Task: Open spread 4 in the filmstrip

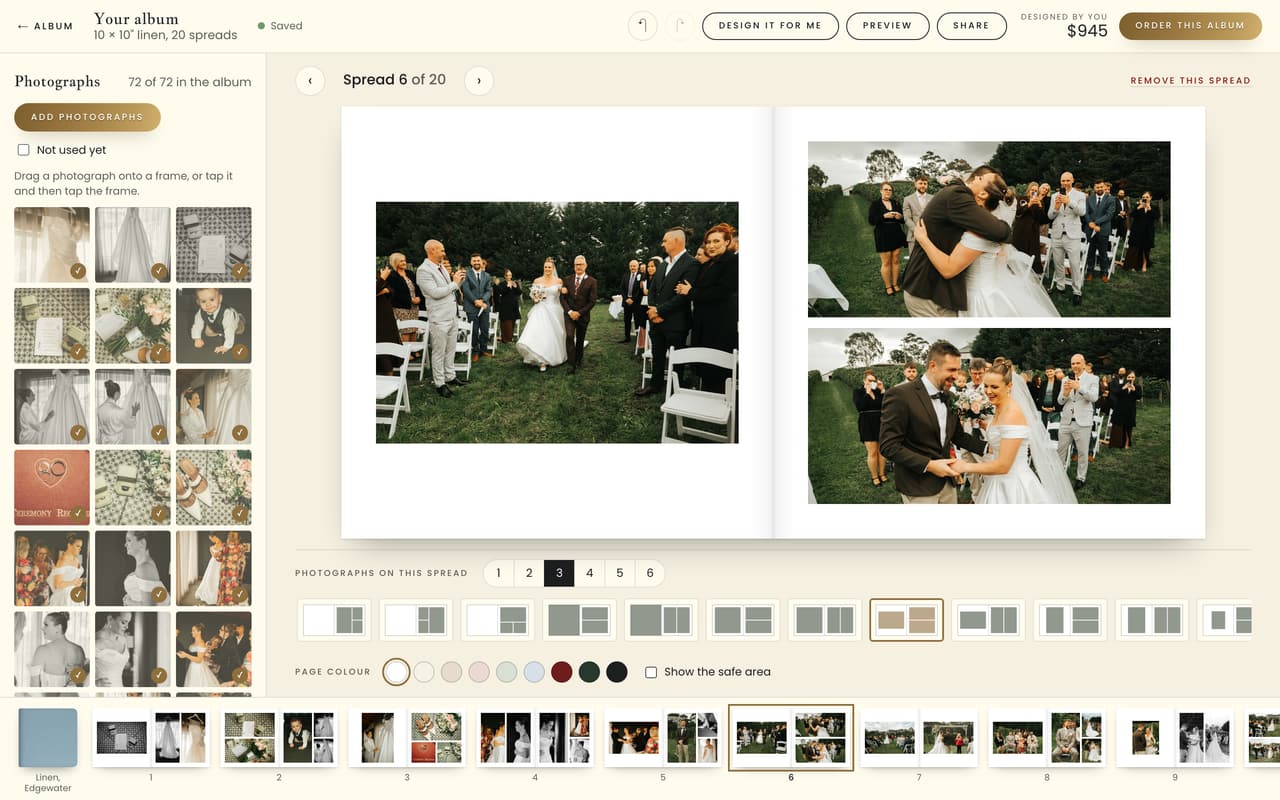Action: pos(535,738)
